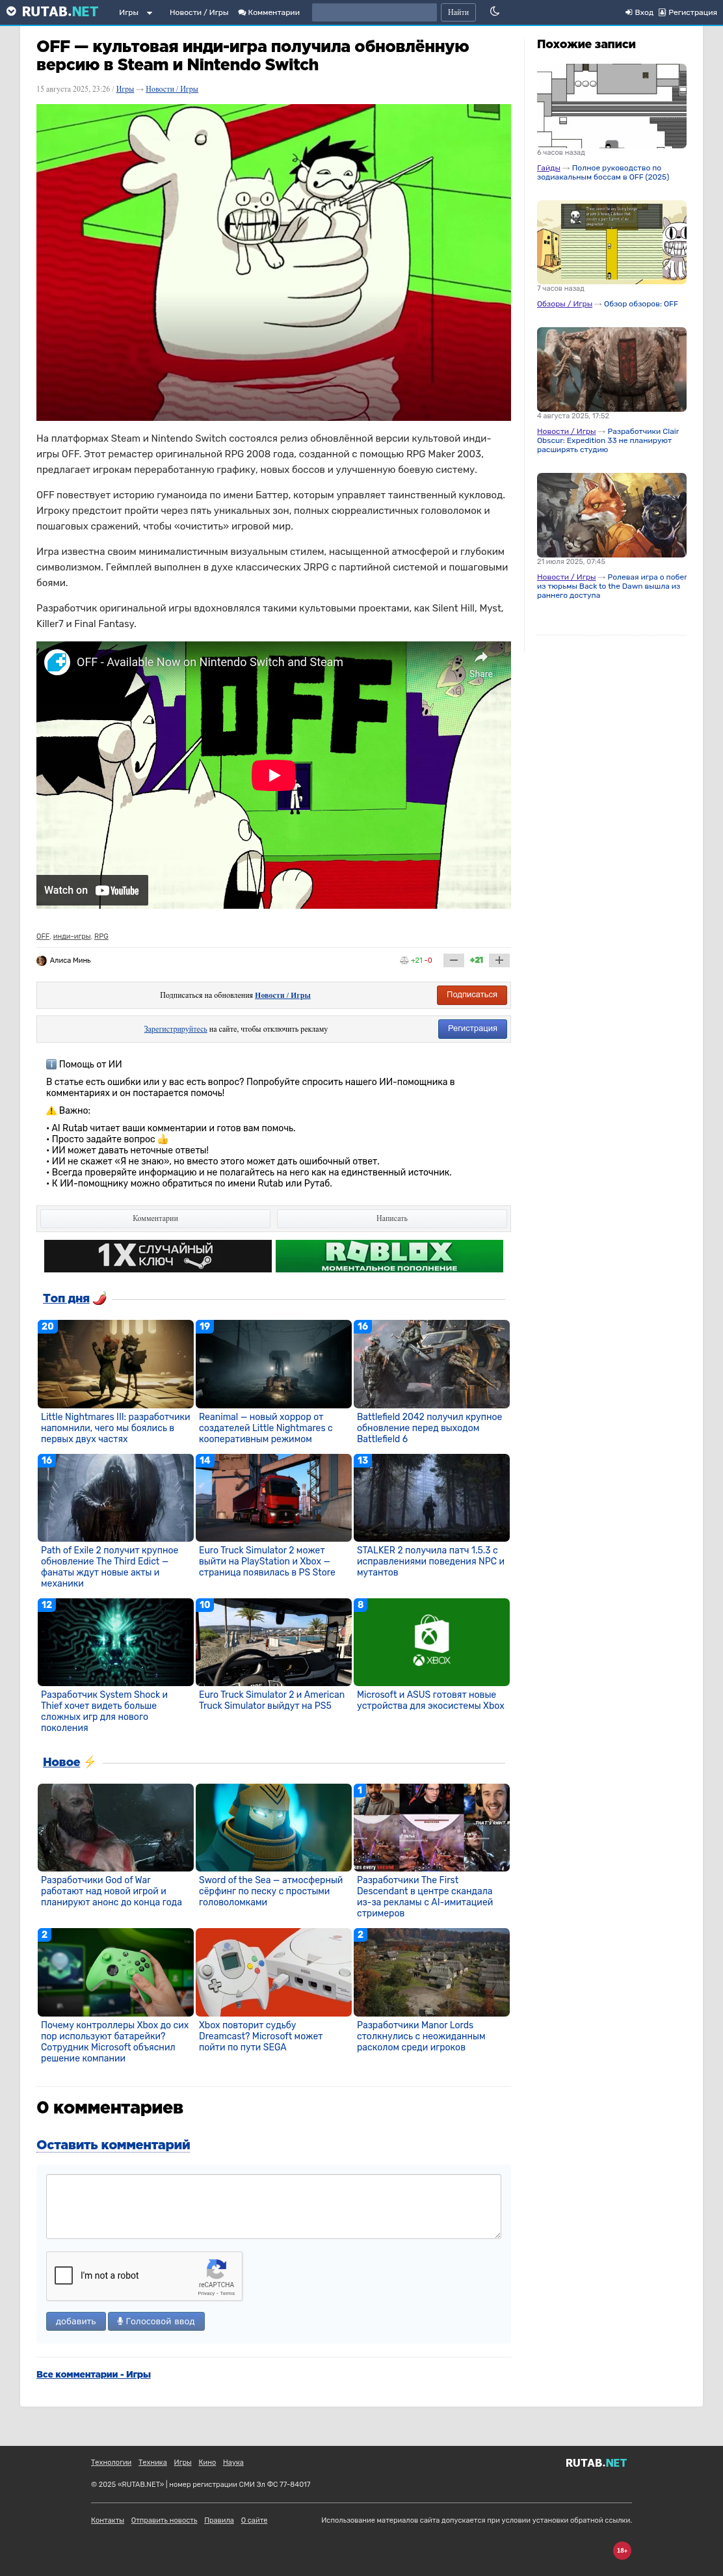Image resolution: width=723 pixels, height=2576 pixels.
Task: Click the Найти search button
Action: pos(458,12)
